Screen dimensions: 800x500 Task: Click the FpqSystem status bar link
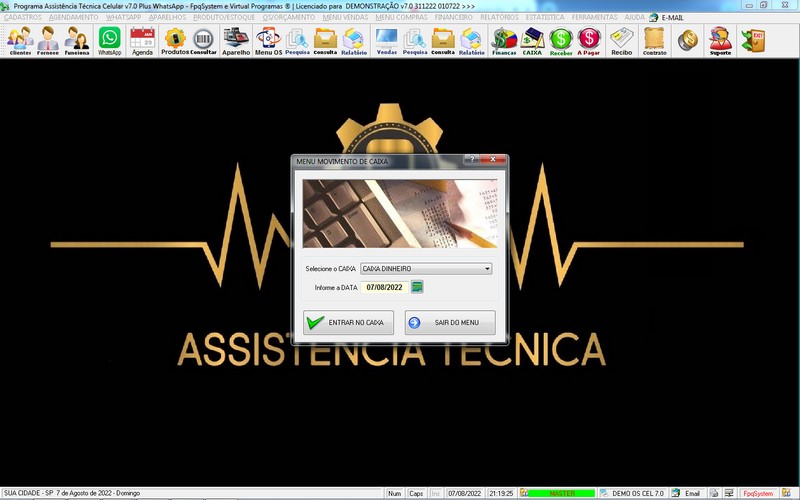[x=758, y=493]
